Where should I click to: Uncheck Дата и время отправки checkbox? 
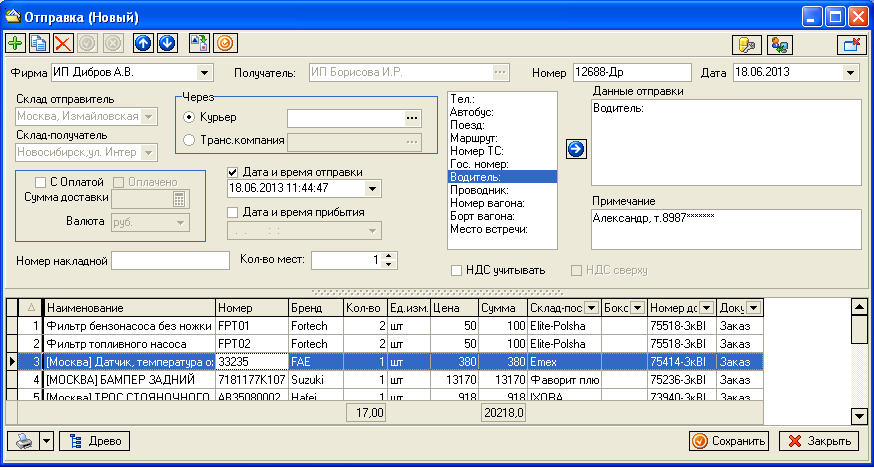(x=232, y=172)
